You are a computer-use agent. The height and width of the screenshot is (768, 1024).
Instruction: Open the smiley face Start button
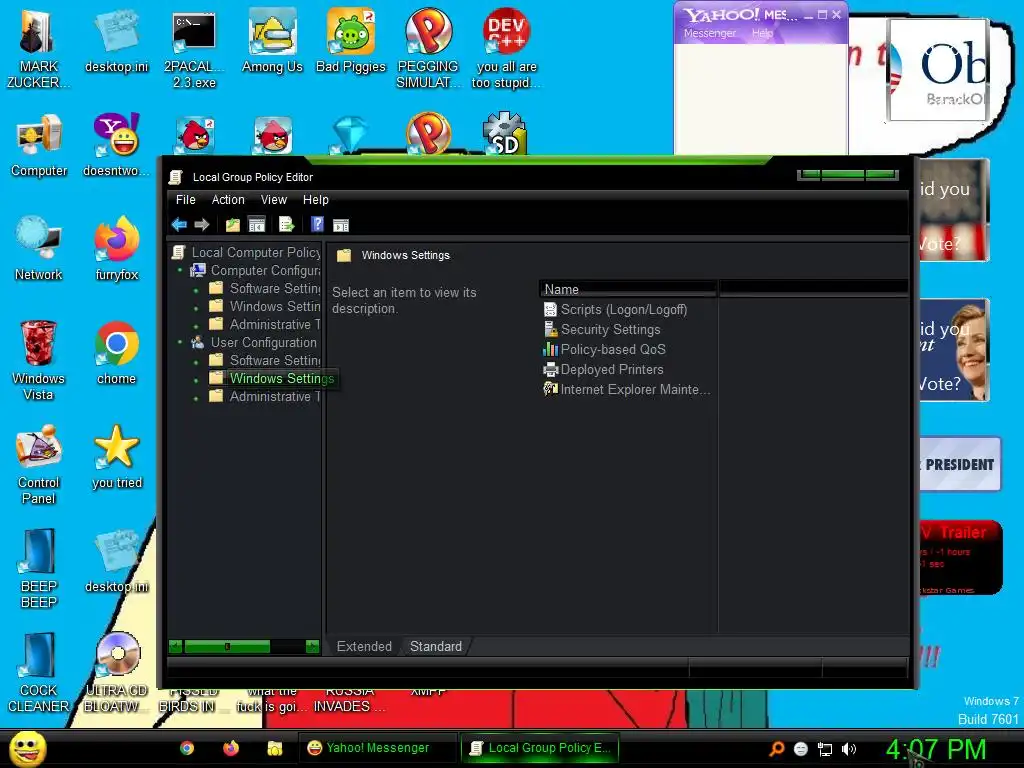click(x=27, y=748)
